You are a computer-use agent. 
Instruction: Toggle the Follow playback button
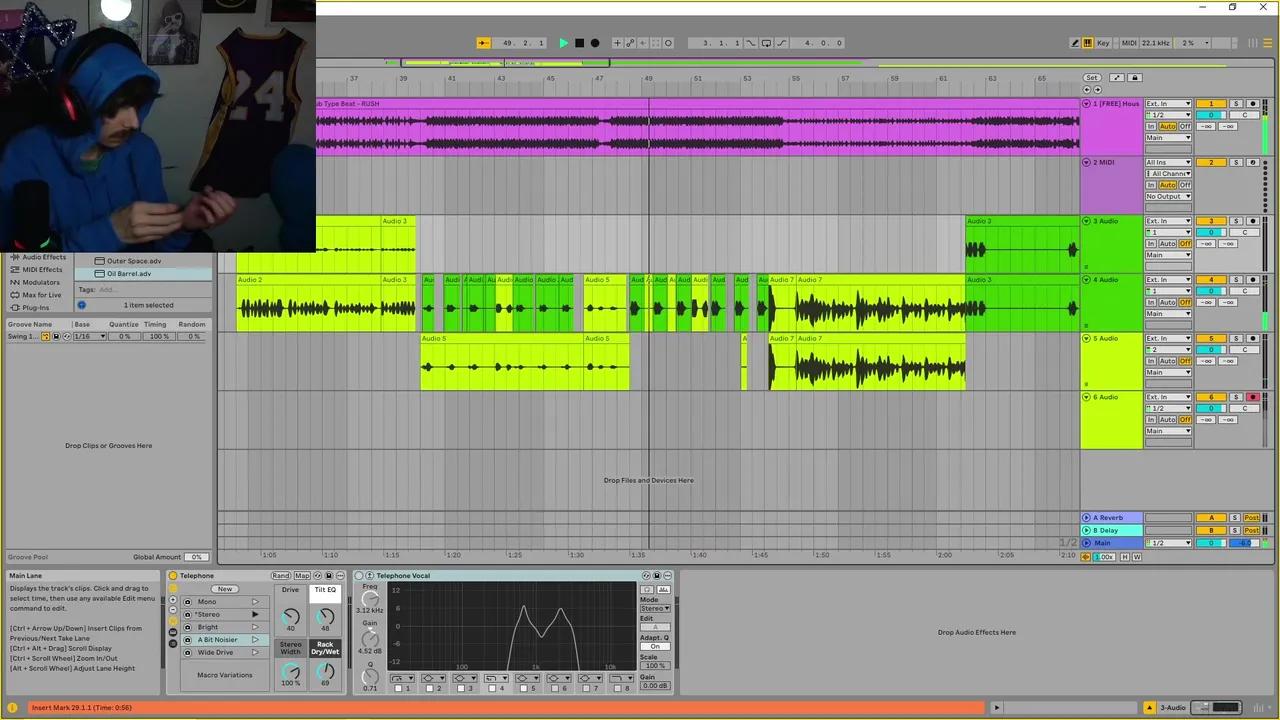point(483,43)
